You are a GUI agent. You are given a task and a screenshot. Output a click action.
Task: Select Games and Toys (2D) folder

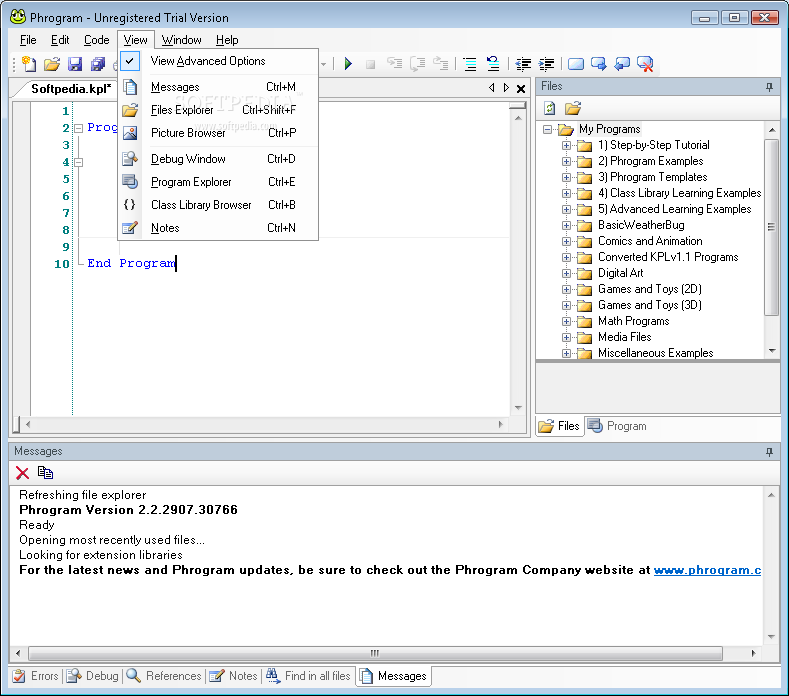(x=649, y=289)
